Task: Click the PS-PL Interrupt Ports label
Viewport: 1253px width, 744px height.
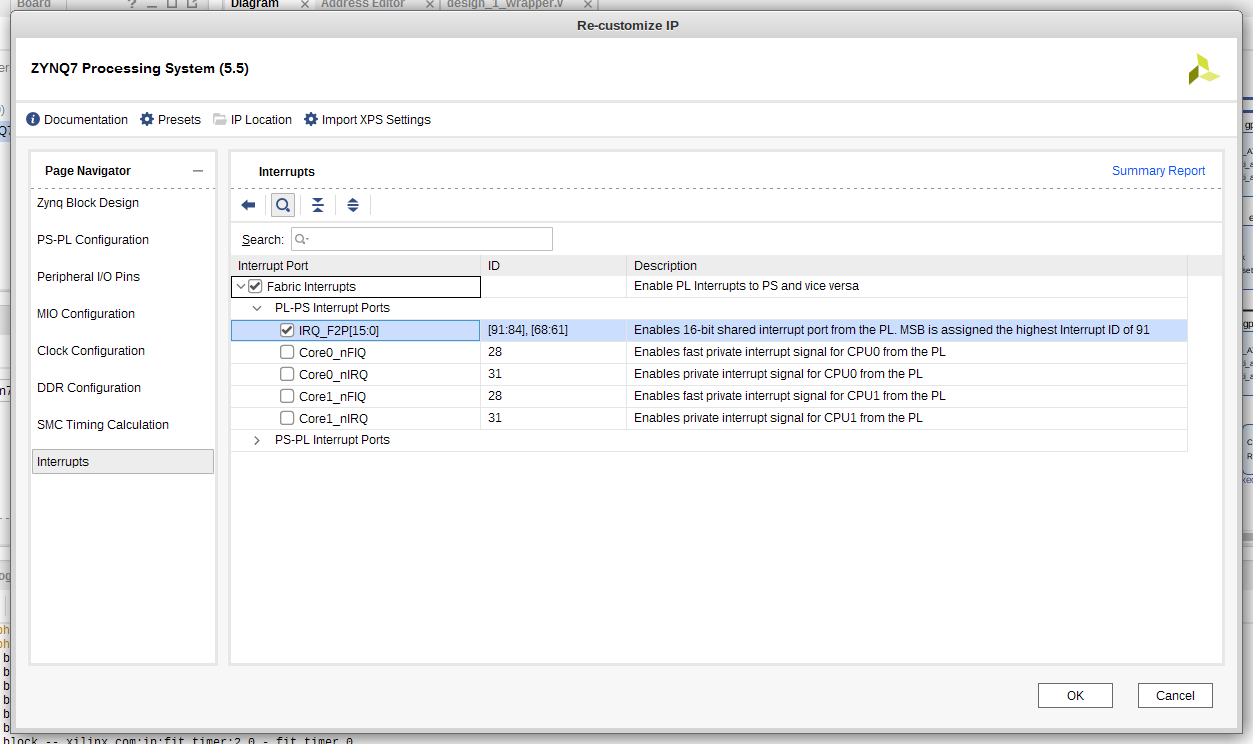Action: [332, 440]
